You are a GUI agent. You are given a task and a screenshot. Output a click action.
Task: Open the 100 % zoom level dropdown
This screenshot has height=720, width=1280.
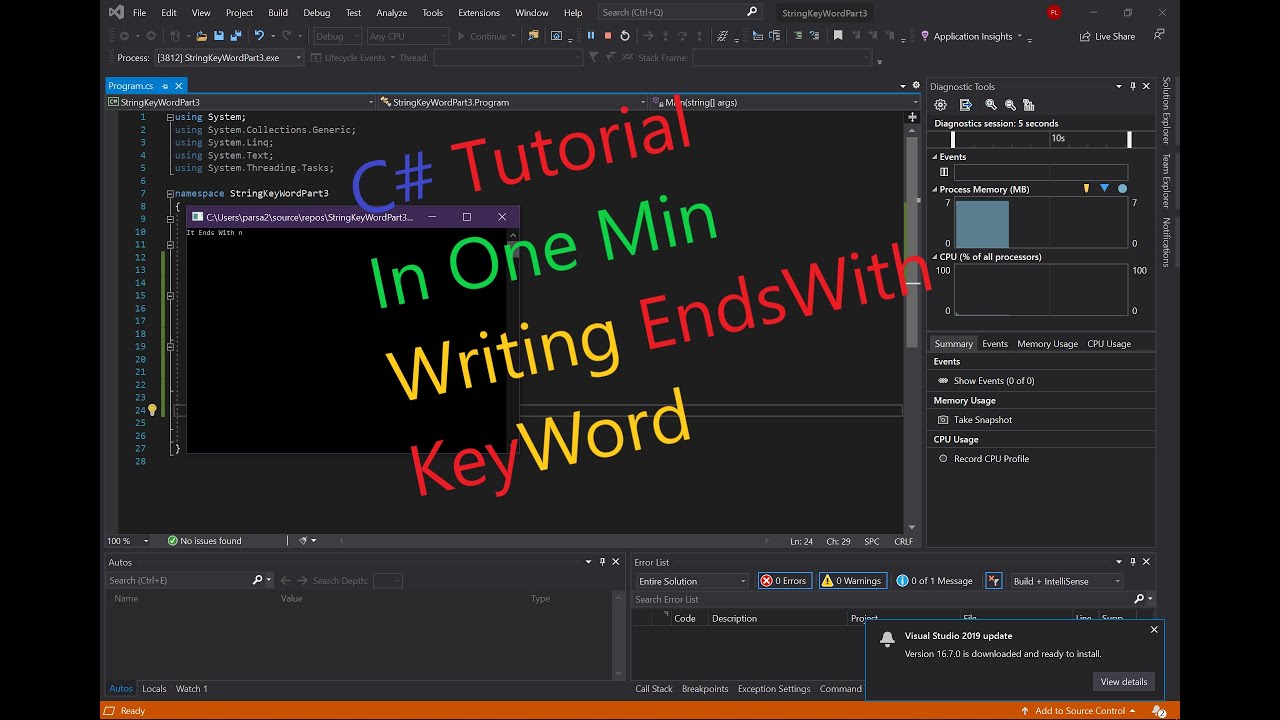(x=128, y=541)
